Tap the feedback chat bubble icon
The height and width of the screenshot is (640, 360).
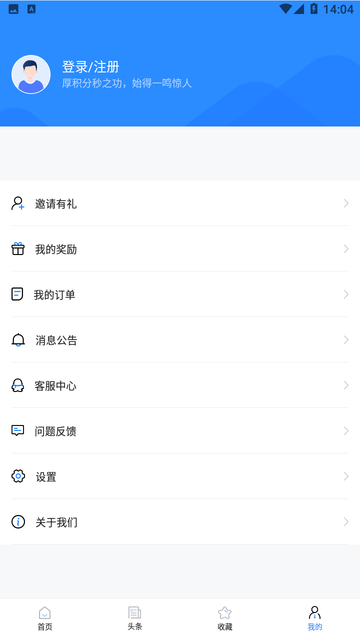[x=18, y=431]
